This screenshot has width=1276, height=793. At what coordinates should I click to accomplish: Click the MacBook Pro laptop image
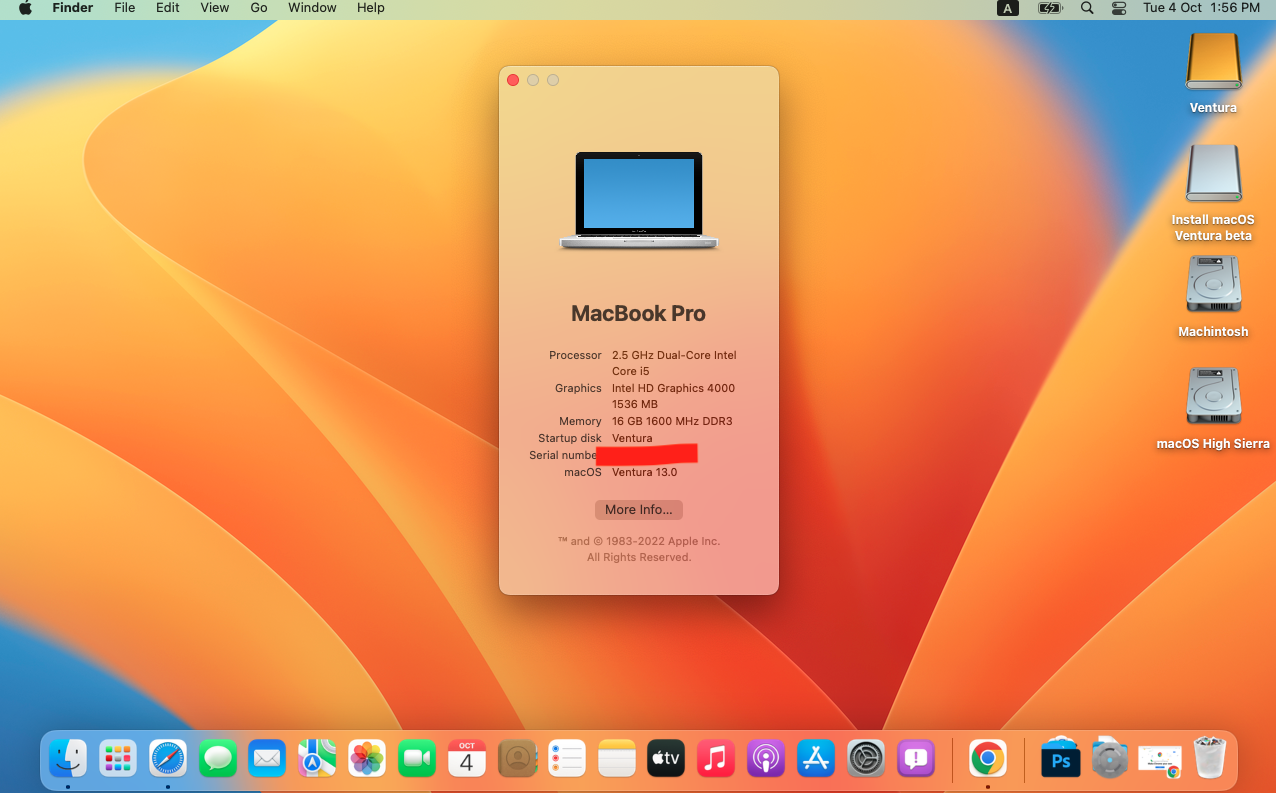click(639, 200)
